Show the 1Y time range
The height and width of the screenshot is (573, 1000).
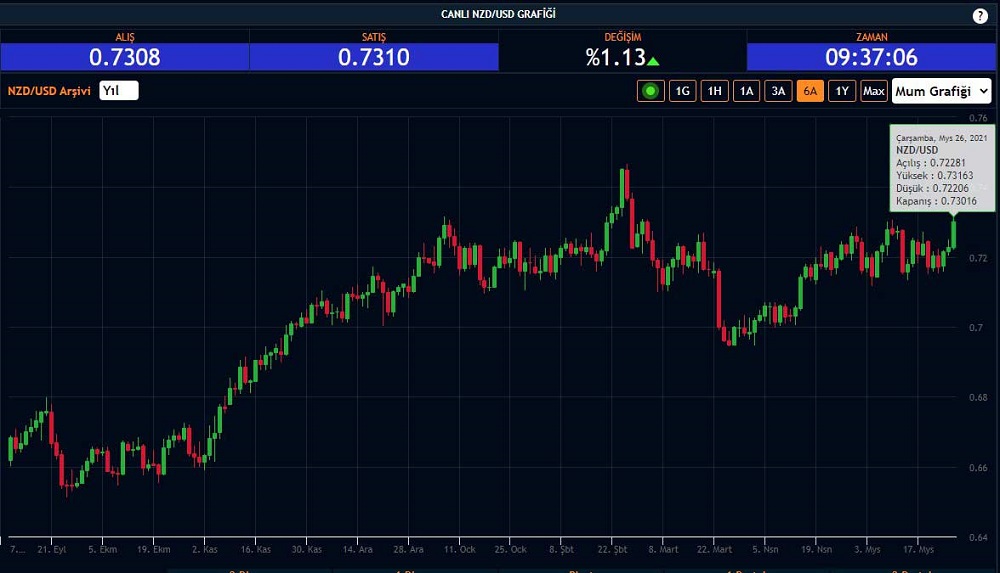click(x=842, y=91)
